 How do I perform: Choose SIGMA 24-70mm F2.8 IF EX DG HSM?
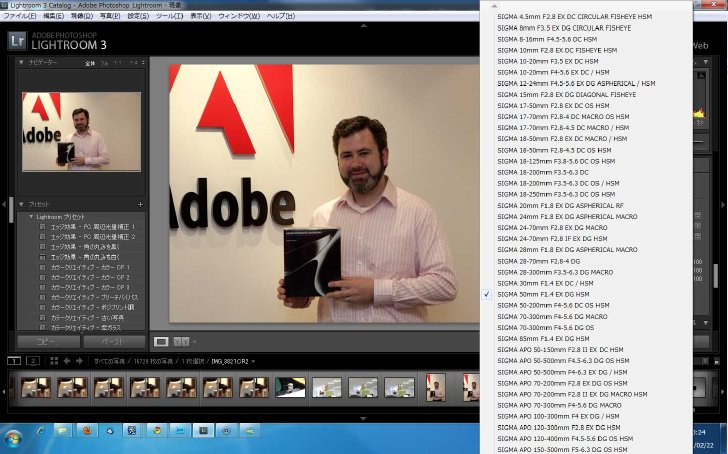552,239
